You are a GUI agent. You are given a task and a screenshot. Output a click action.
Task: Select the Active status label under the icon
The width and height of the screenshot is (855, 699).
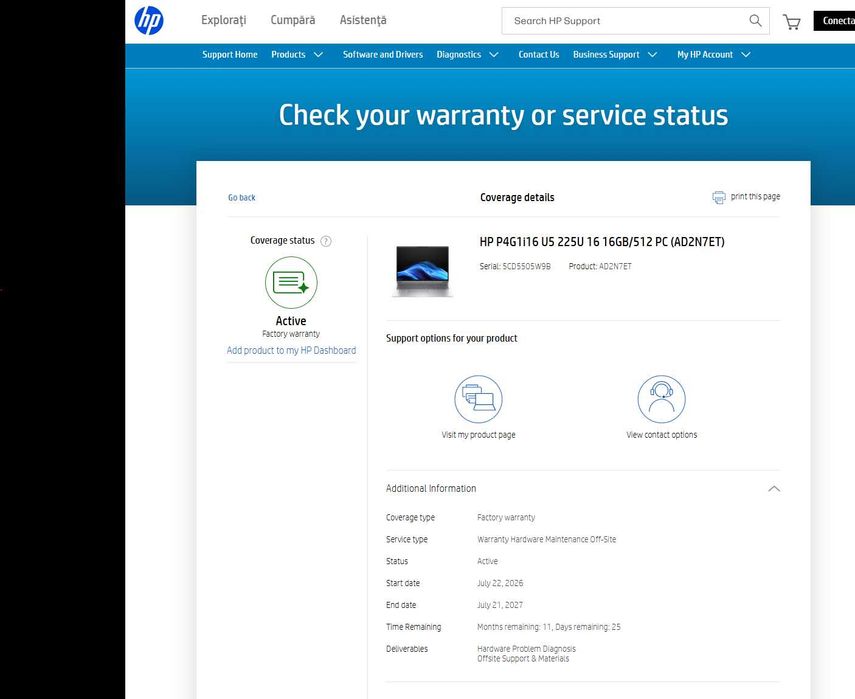[291, 321]
